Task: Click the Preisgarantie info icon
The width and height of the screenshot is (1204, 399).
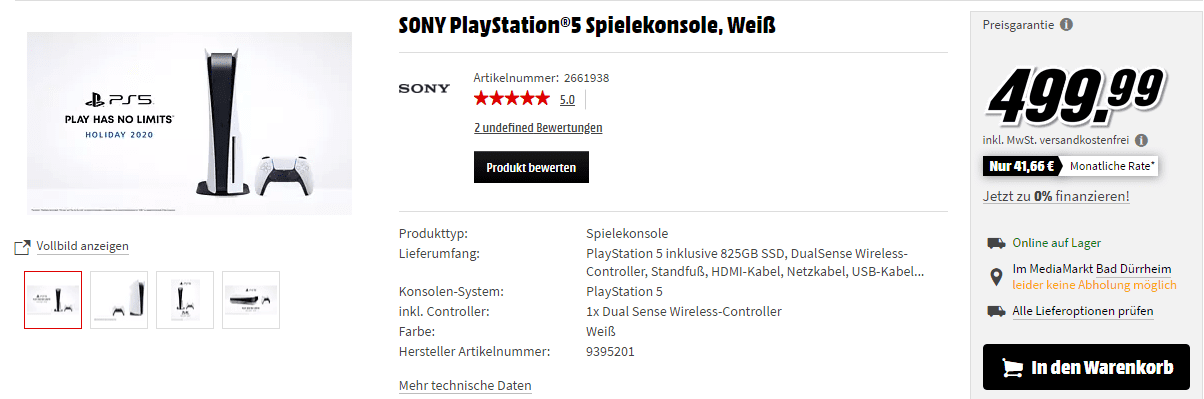Action: [x=1066, y=24]
